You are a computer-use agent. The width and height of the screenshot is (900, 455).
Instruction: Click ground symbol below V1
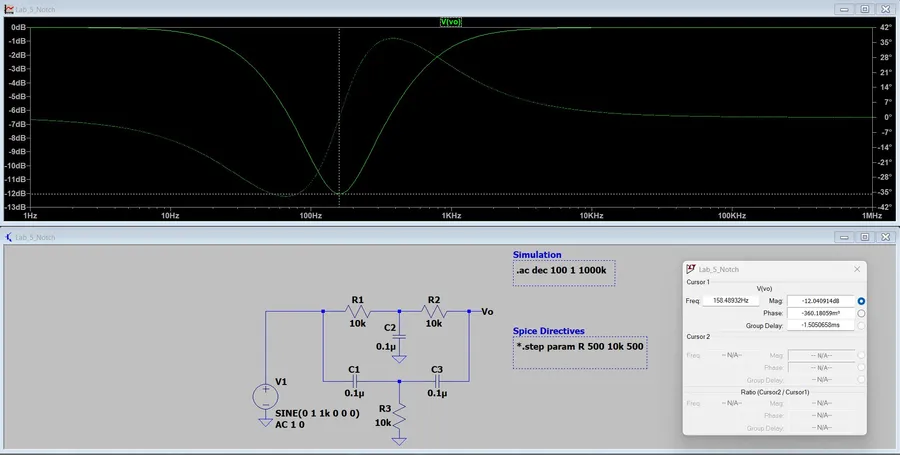tap(266, 422)
